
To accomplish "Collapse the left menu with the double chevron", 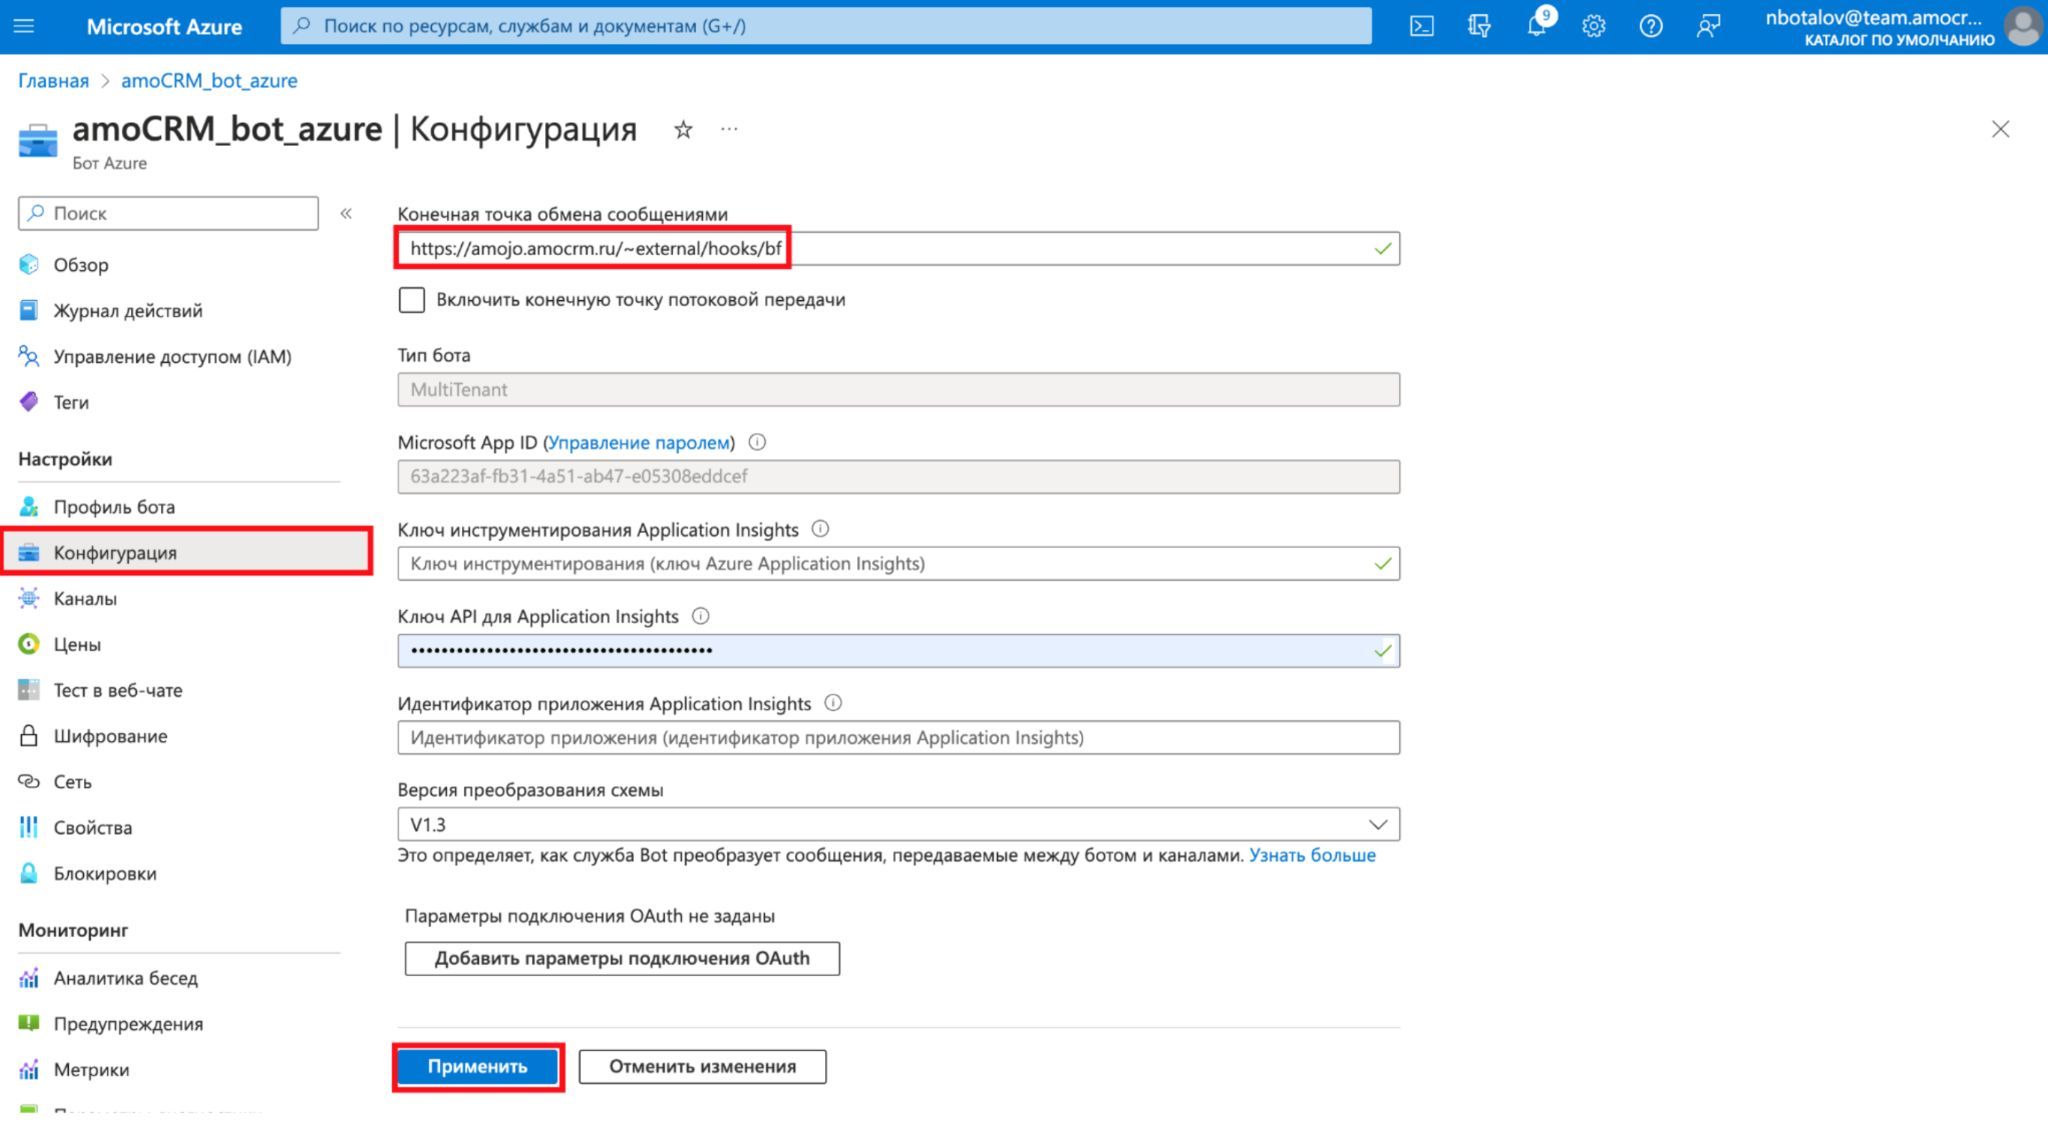I will [x=346, y=213].
